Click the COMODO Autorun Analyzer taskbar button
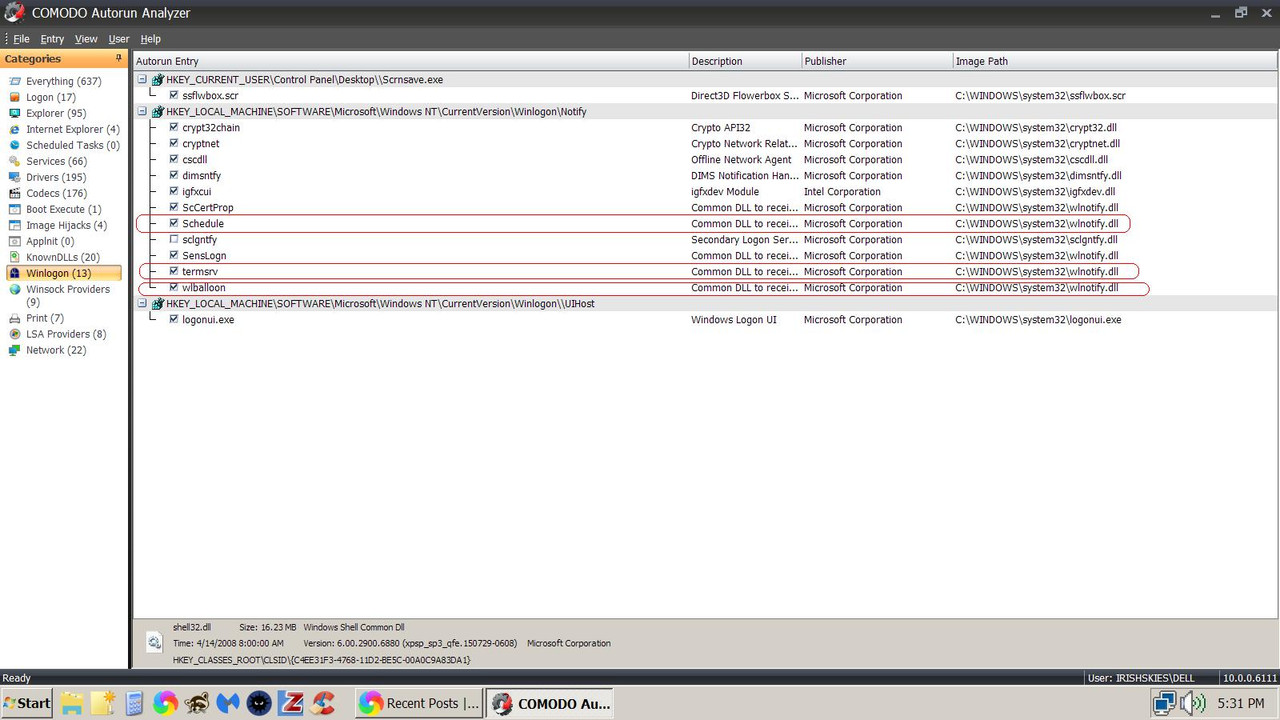The image size is (1280, 720). [x=551, y=703]
